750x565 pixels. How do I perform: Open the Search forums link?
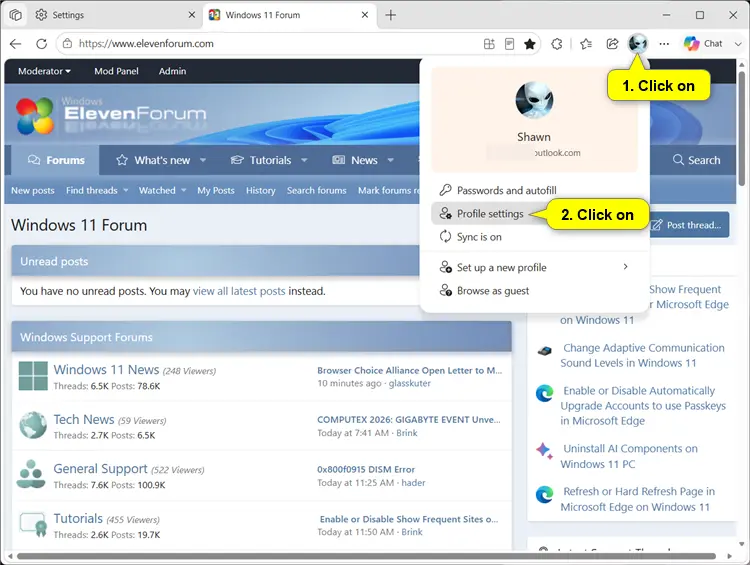317,190
